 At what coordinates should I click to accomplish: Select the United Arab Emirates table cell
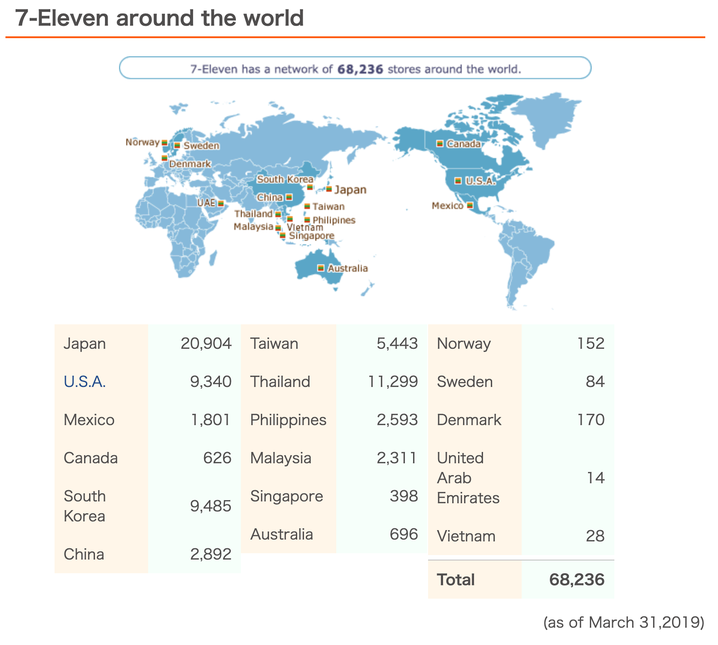pos(474,478)
